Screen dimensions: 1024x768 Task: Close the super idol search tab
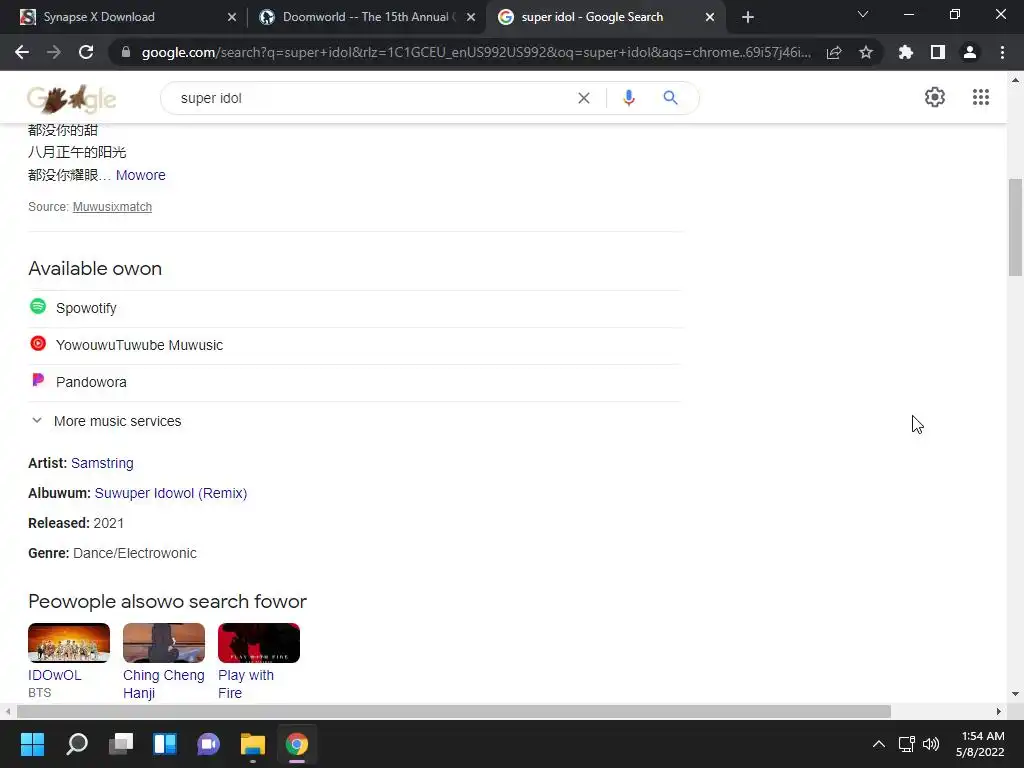710,18
